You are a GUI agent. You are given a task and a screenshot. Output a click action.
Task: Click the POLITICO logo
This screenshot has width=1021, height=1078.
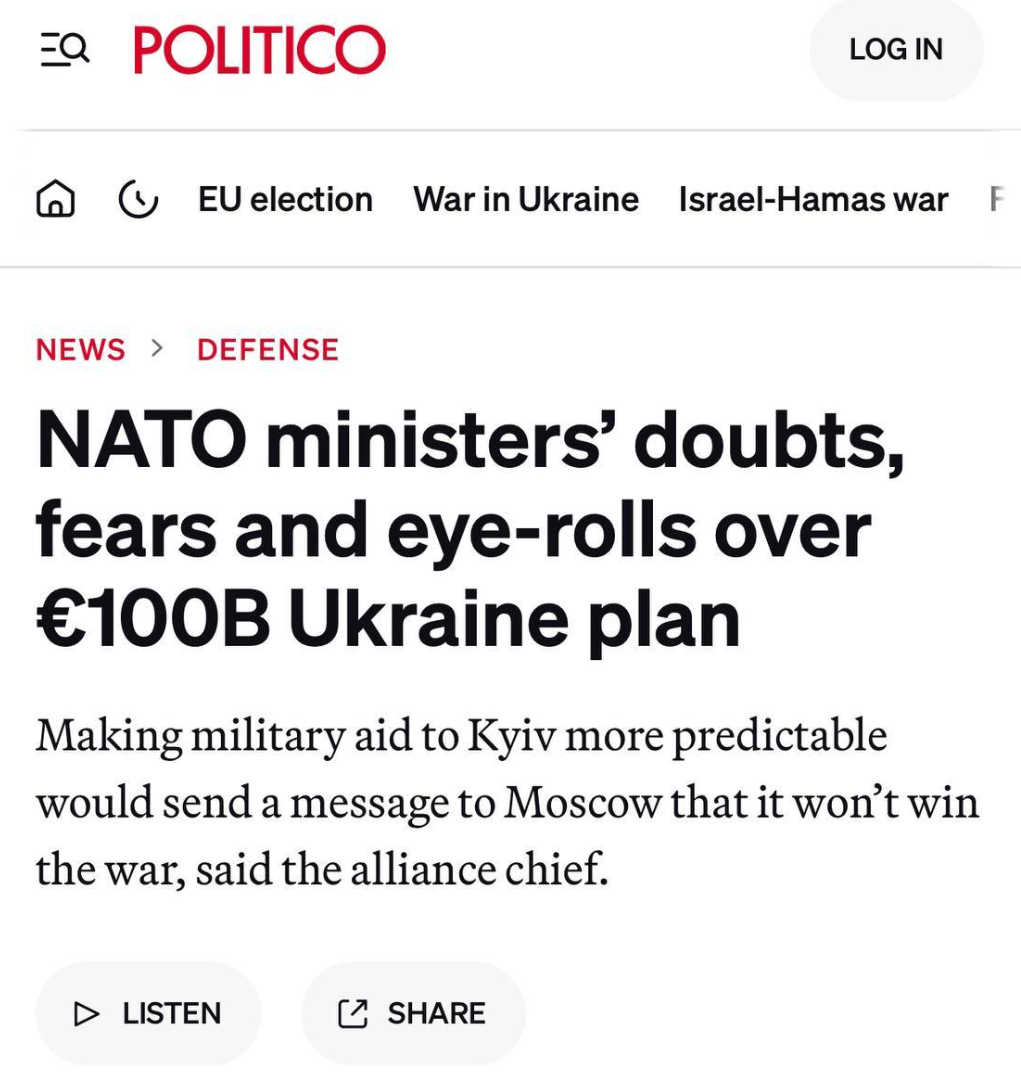click(259, 49)
